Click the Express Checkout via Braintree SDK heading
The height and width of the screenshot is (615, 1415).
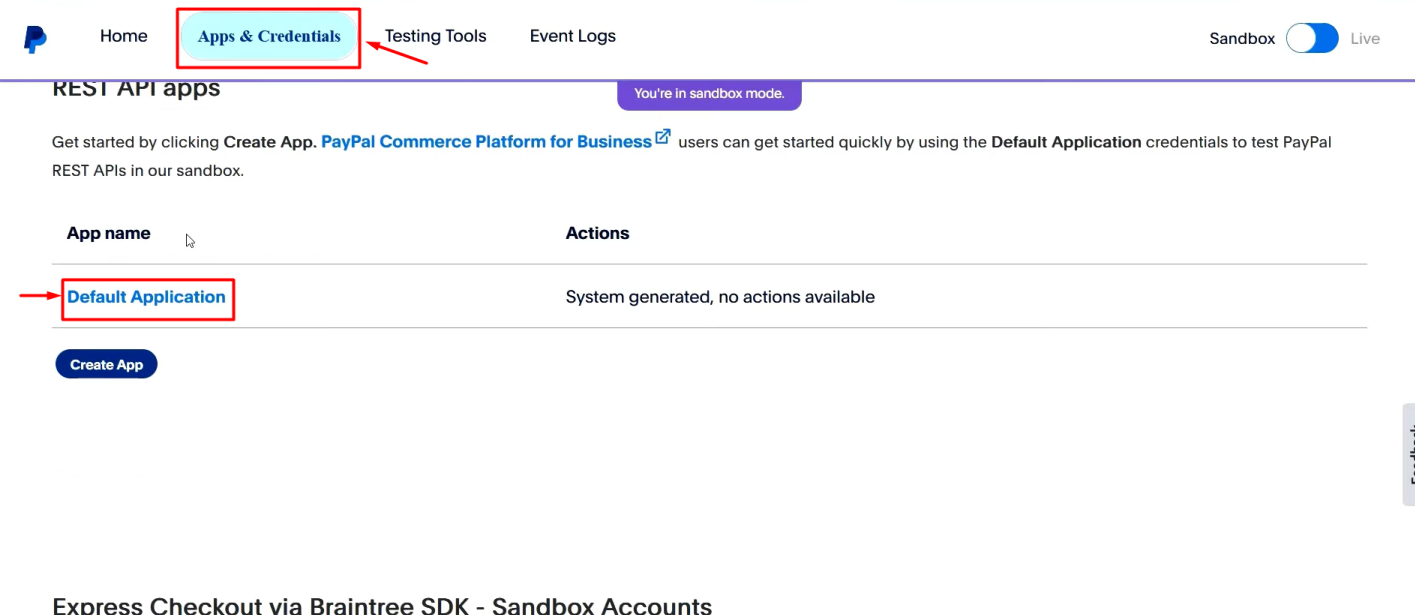[x=382, y=605]
